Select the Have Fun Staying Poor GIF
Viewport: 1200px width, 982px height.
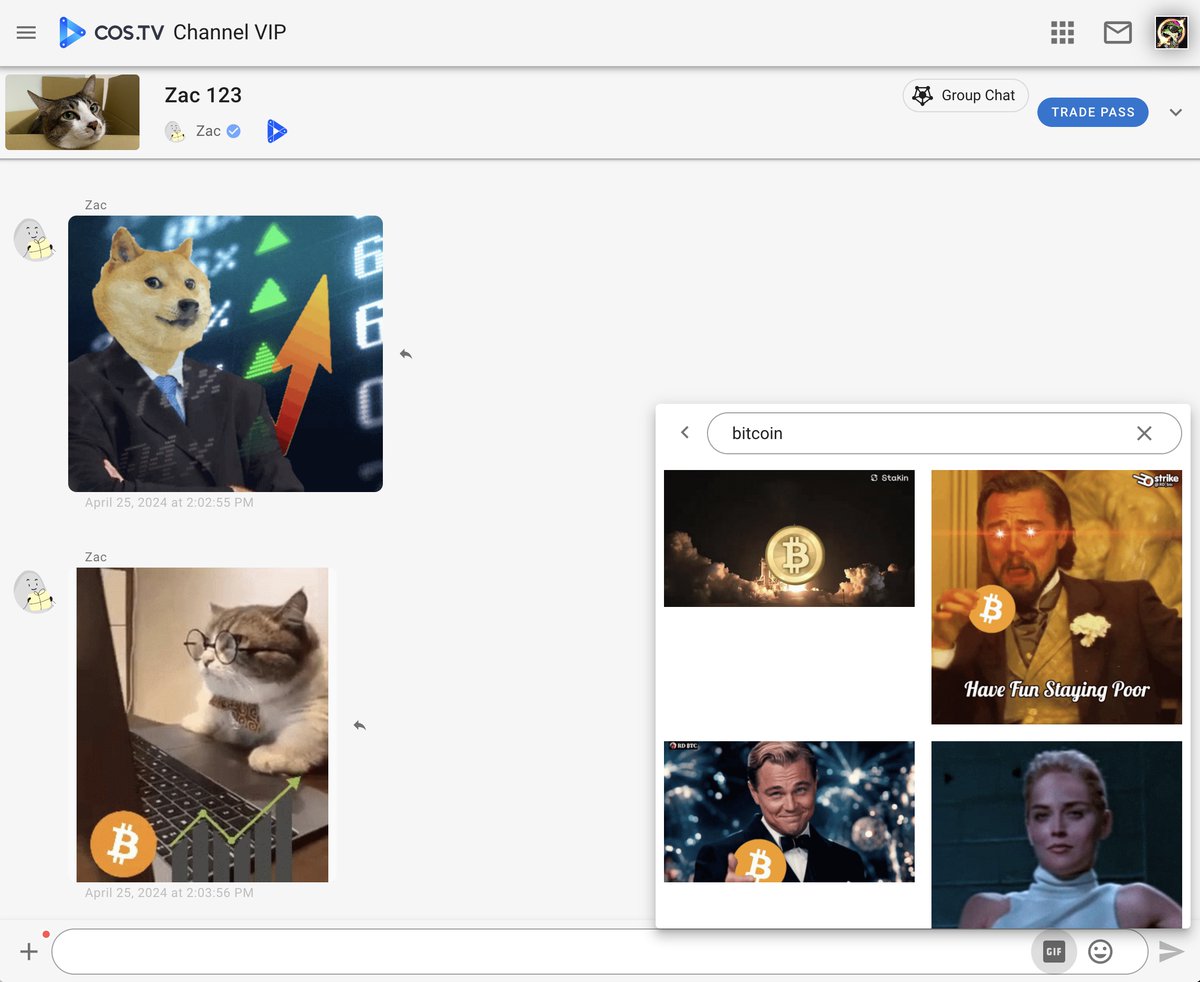1056,597
